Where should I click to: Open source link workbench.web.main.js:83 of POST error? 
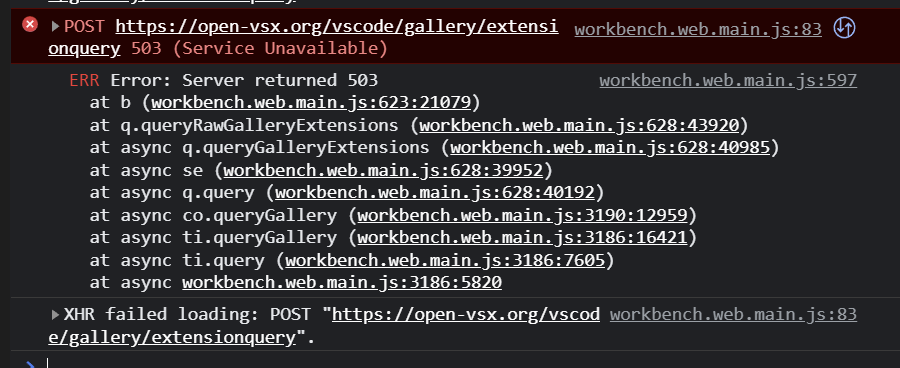tap(698, 29)
